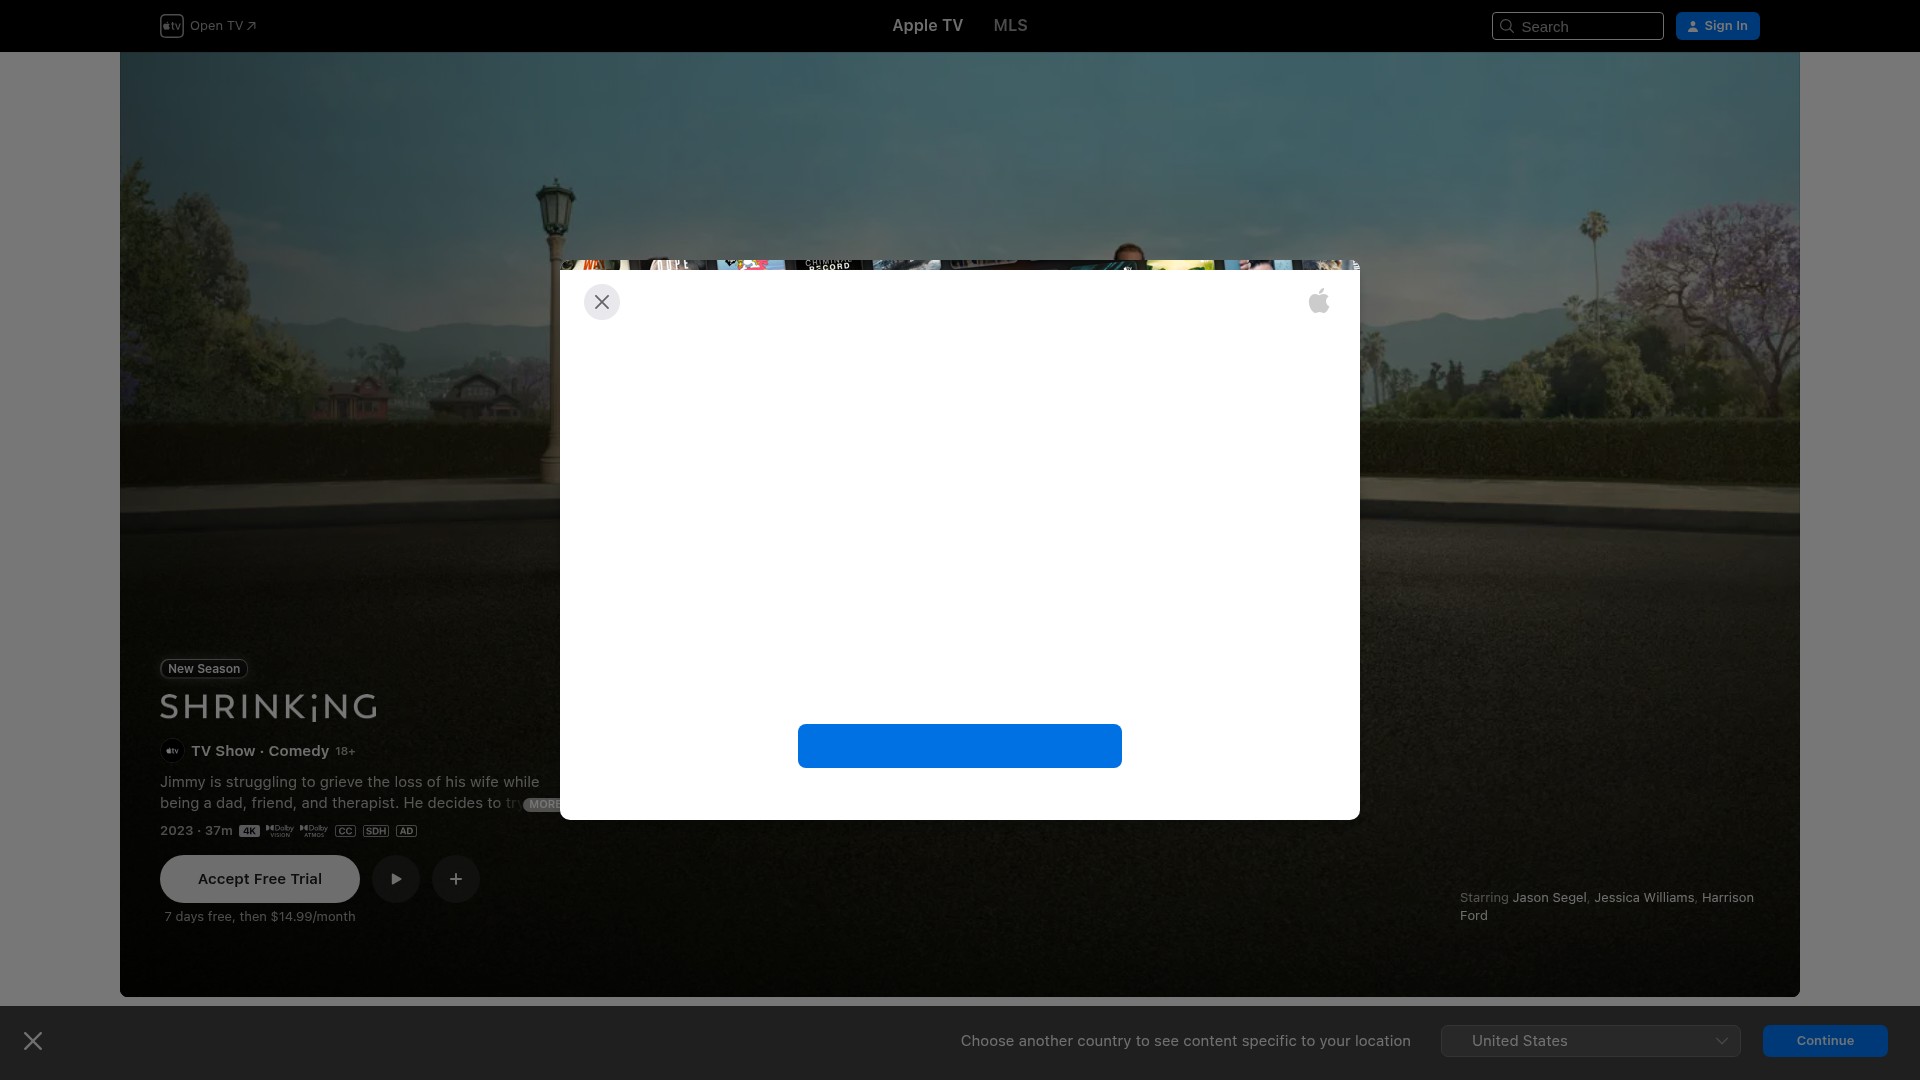Image resolution: width=1920 pixels, height=1080 pixels.
Task: Click the New Season badge
Action: 204,669
